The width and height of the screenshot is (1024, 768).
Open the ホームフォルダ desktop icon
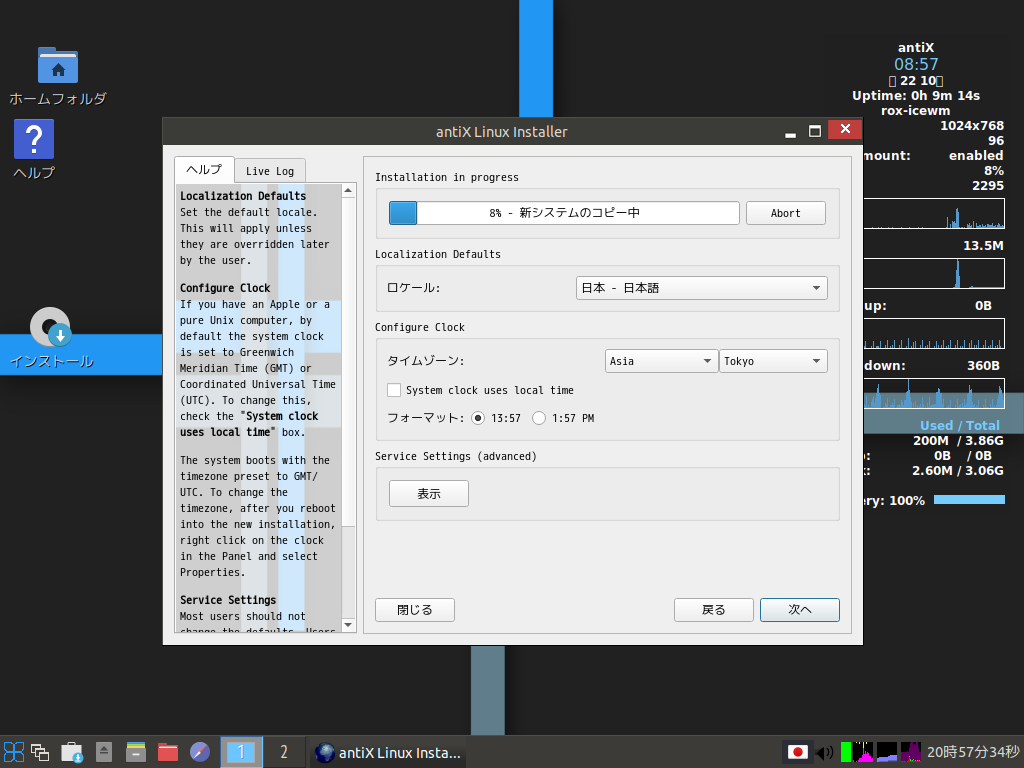(x=57, y=76)
